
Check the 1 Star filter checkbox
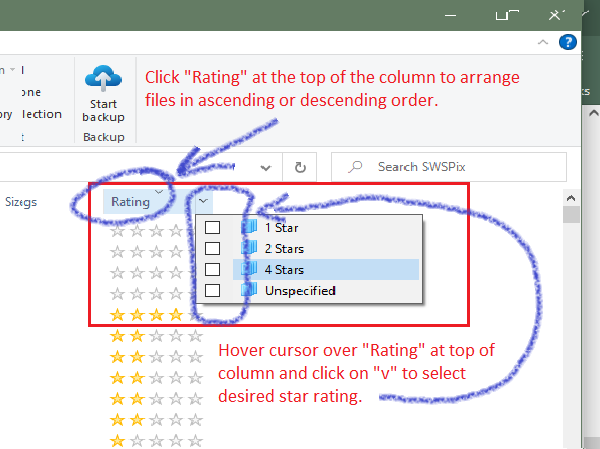tap(212, 228)
